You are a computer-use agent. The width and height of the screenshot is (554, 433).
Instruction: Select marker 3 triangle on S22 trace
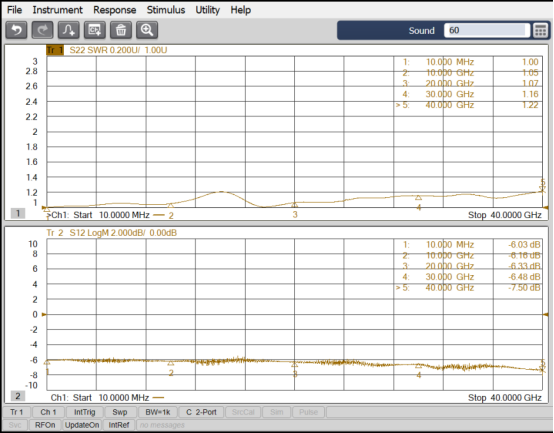295,205
